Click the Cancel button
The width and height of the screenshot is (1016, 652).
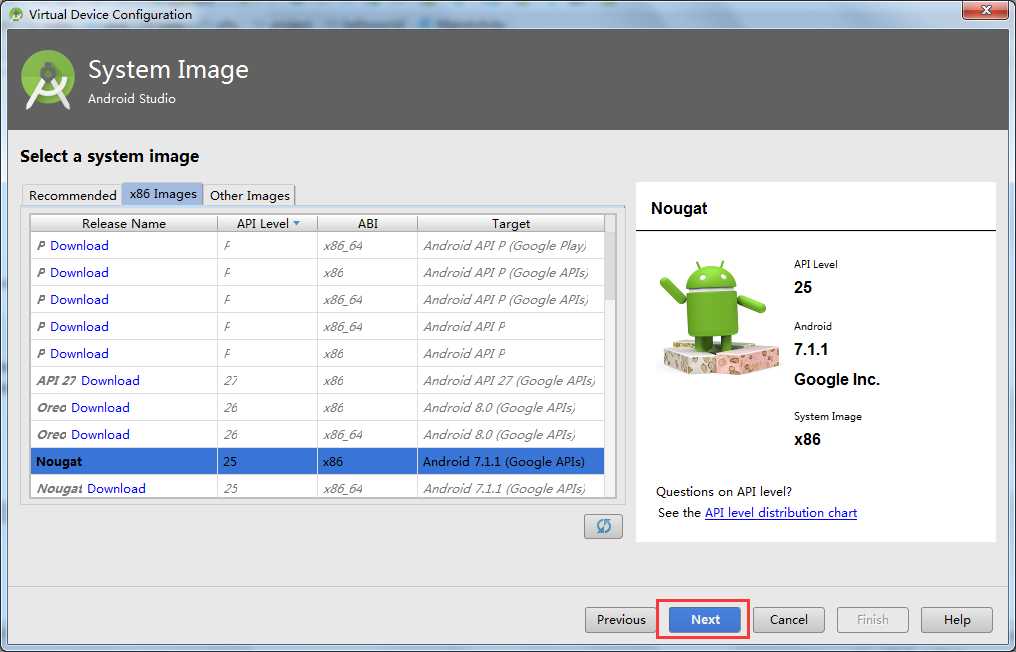(789, 620)
